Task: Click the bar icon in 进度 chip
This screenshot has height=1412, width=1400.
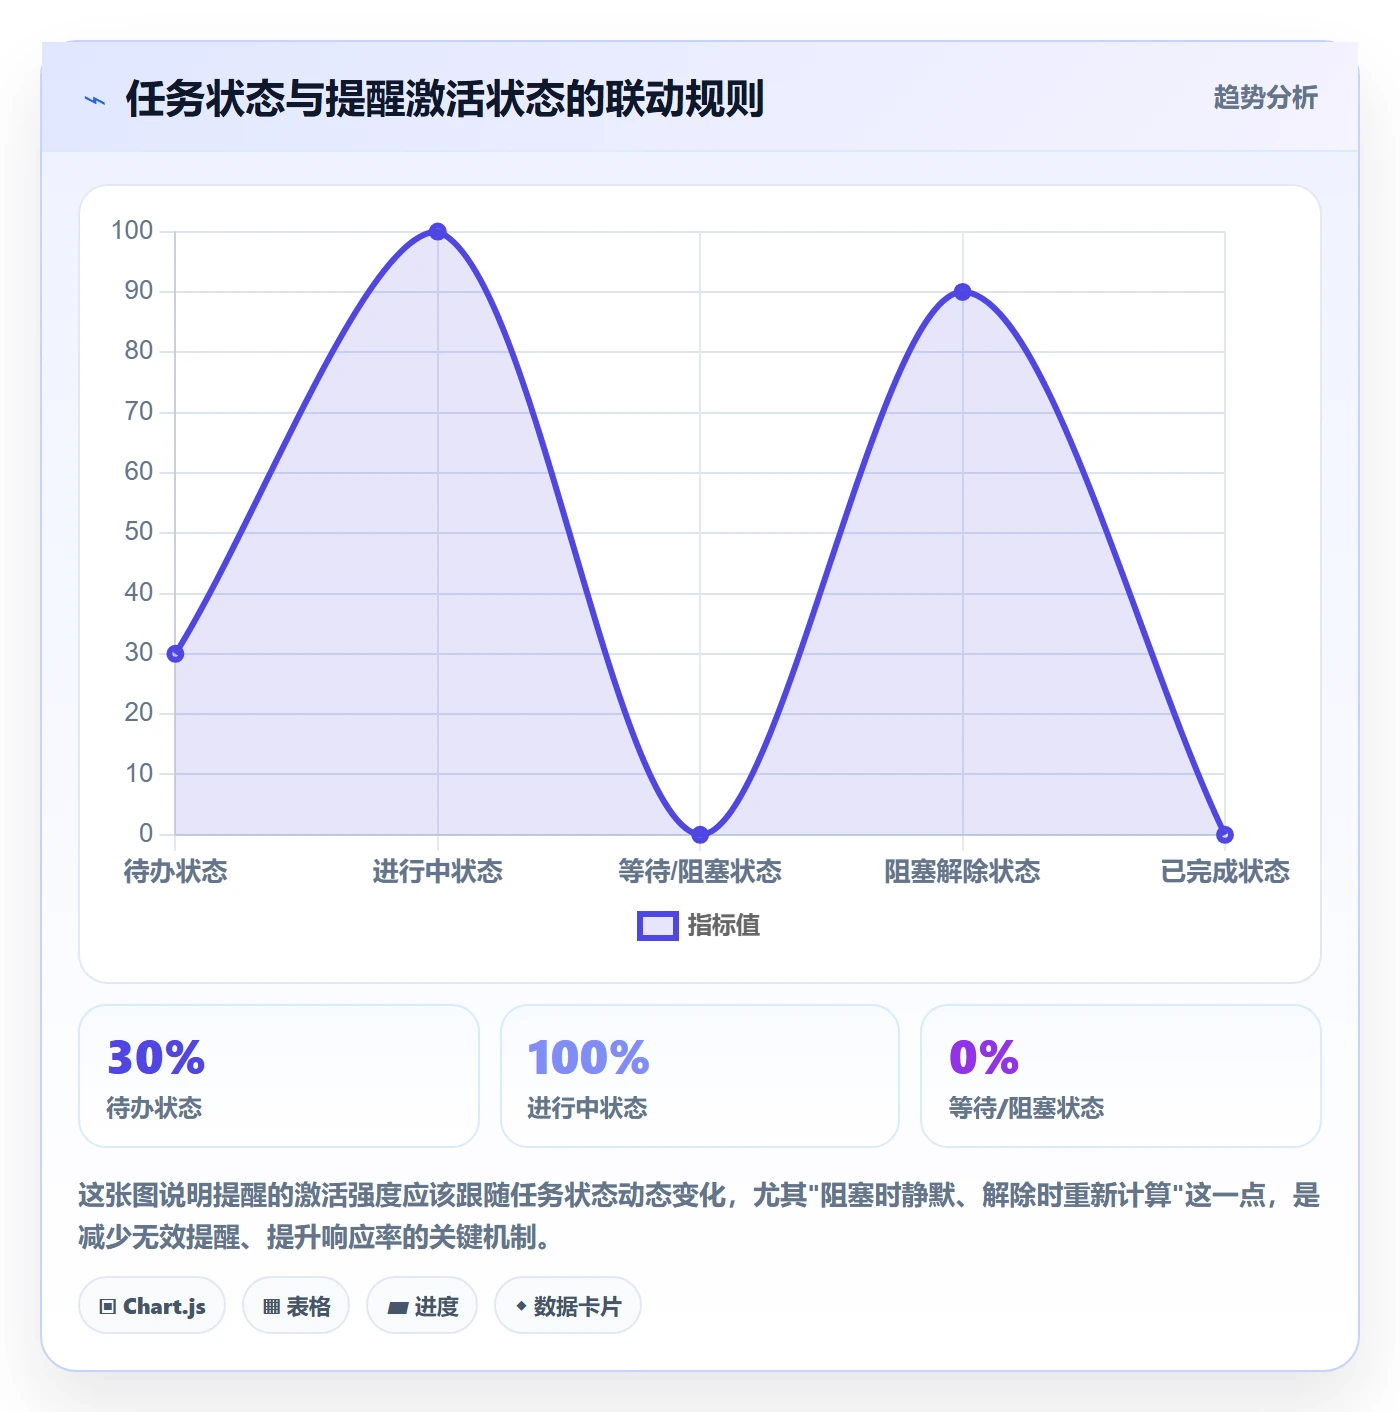Action: (398, 1307)
